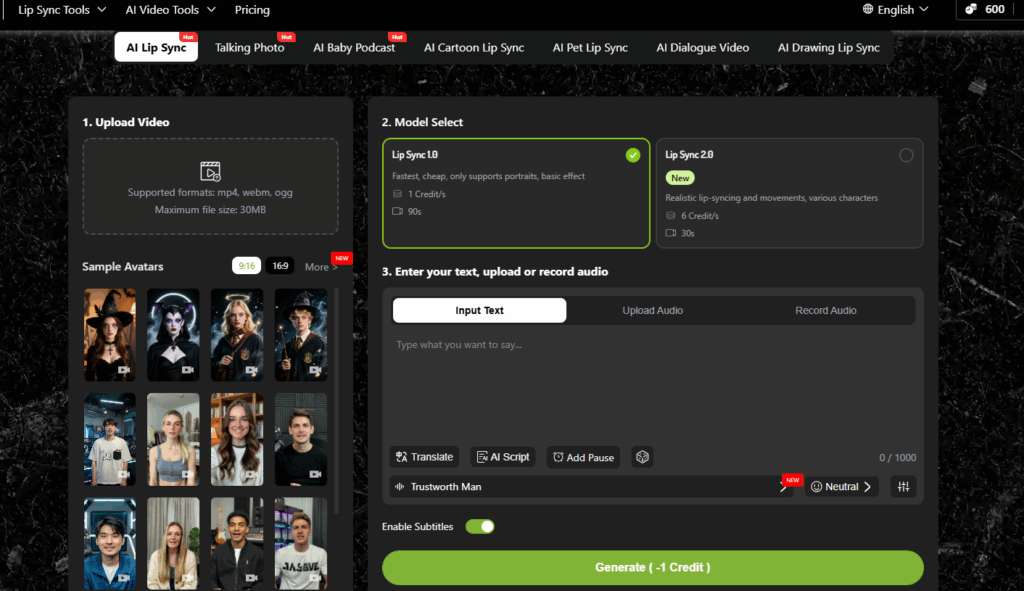
Task: Select the 16:9 aspect ratio filter
Action: click(280, 266)
